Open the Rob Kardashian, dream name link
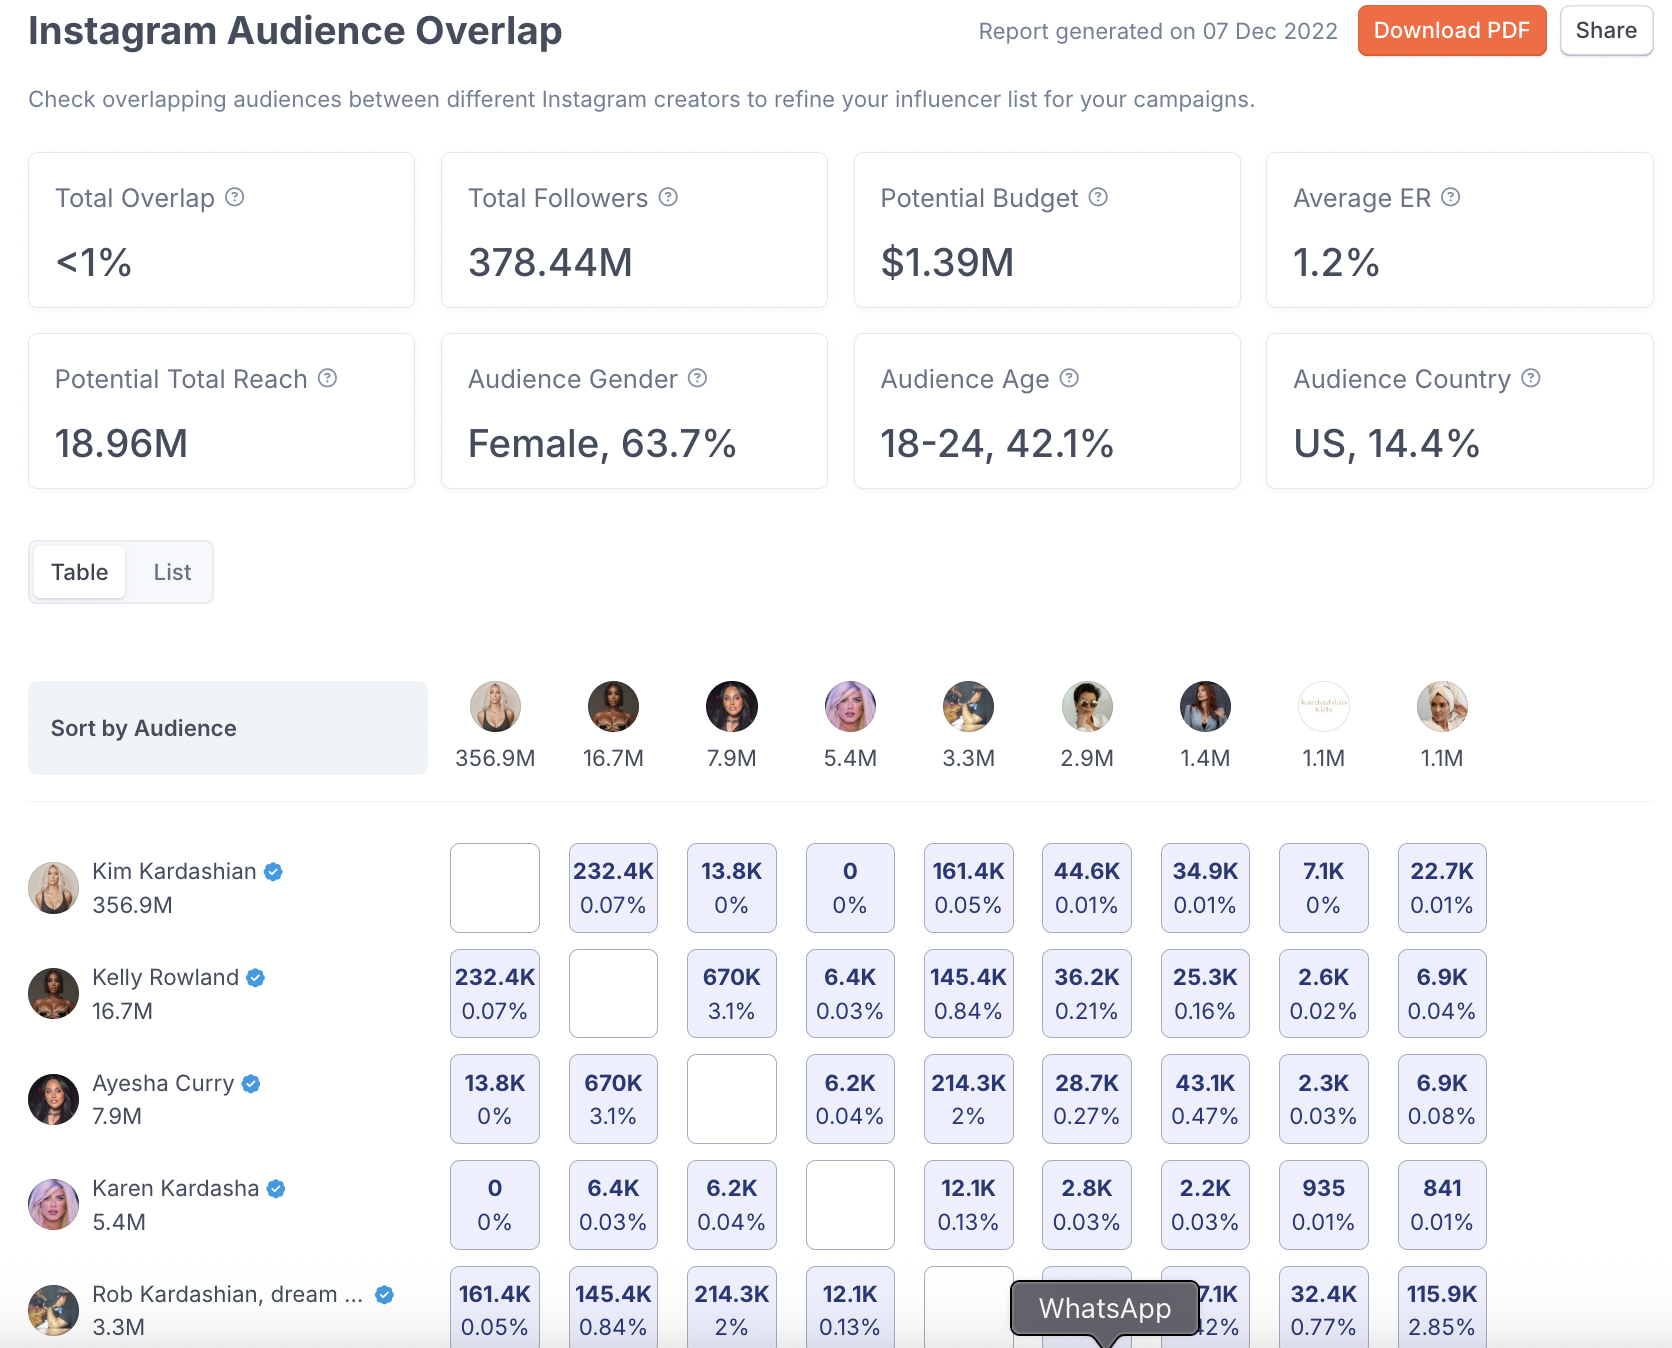 tap(228, 1295)
